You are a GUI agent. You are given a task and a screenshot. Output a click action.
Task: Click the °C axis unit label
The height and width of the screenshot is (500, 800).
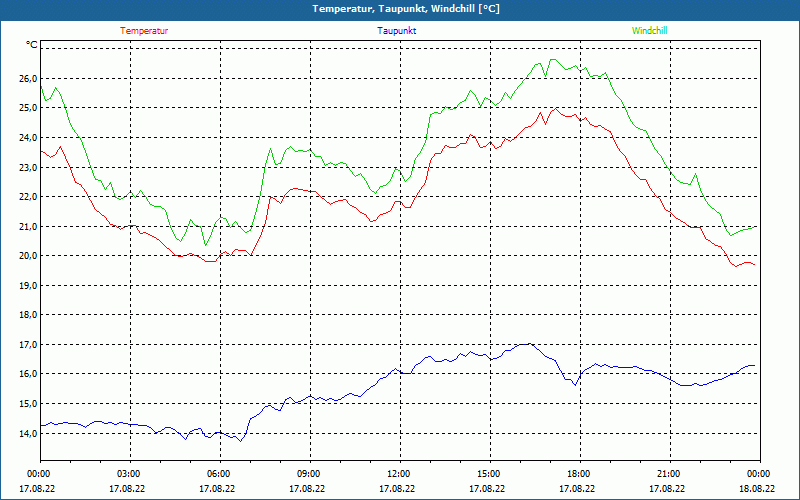[x=32, y=45]
